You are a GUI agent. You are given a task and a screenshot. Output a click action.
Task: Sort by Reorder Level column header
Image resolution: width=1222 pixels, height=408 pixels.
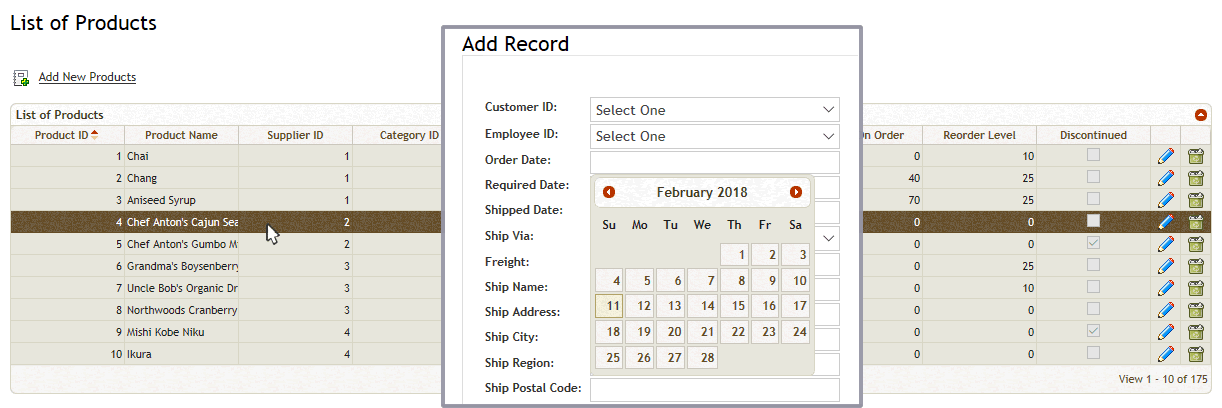[979, 135]
